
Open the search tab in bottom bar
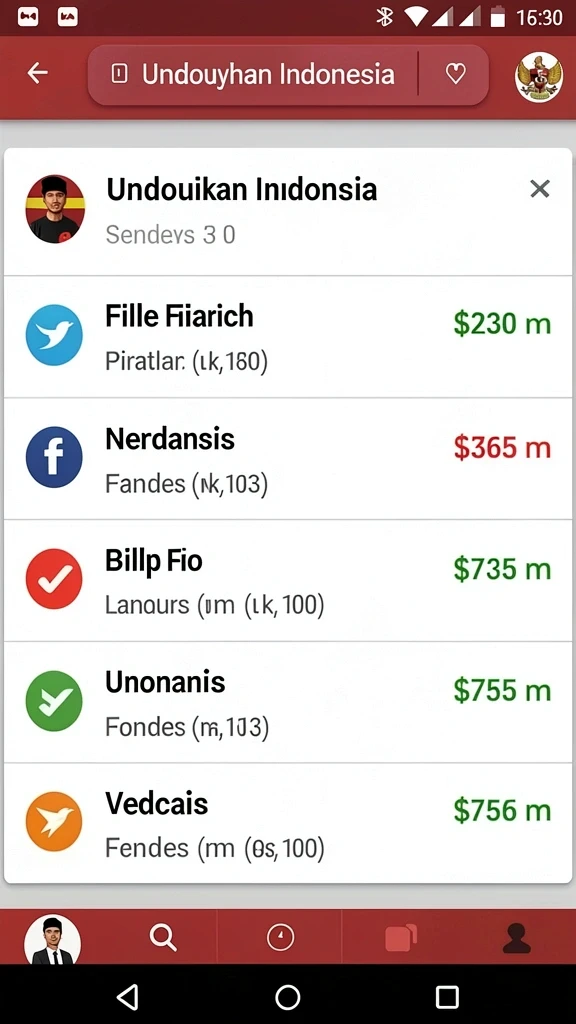pyautogui.click(x=163, y=938)
